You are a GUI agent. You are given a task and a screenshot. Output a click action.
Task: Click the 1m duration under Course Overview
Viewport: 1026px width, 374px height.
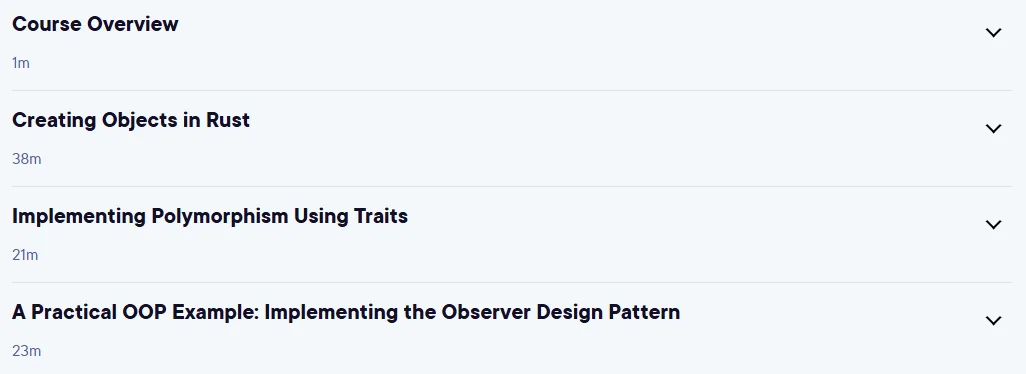pyautogui.click(x=21, y=63)
